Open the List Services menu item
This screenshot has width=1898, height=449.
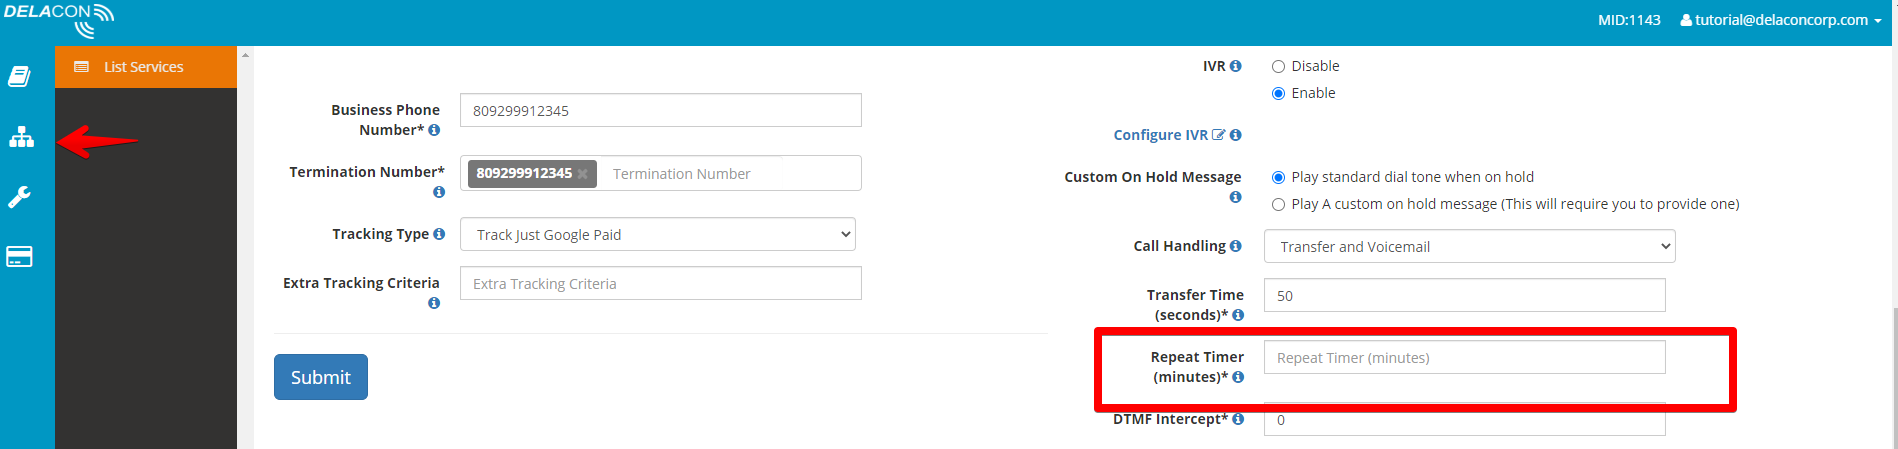click(x=146, y=67)
